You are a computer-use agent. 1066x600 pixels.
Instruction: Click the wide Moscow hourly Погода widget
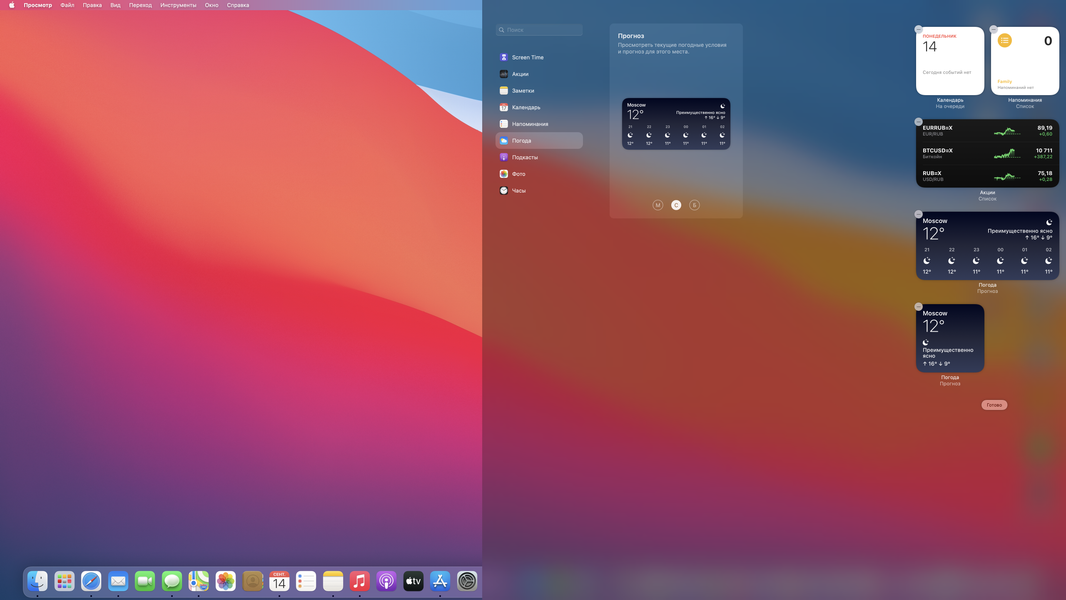click(x=987, y=246)
